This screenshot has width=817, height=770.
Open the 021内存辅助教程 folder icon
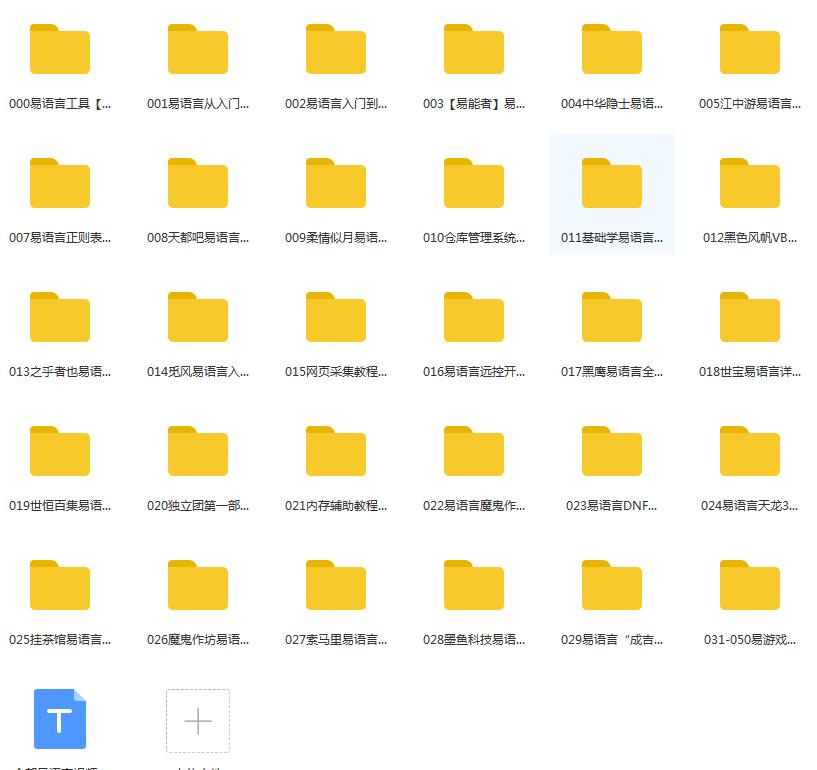coord(336,451)
